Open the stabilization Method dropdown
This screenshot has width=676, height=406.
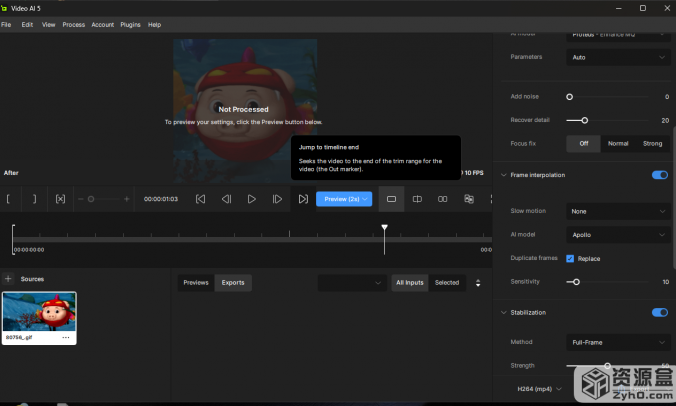tap(617, 342)
